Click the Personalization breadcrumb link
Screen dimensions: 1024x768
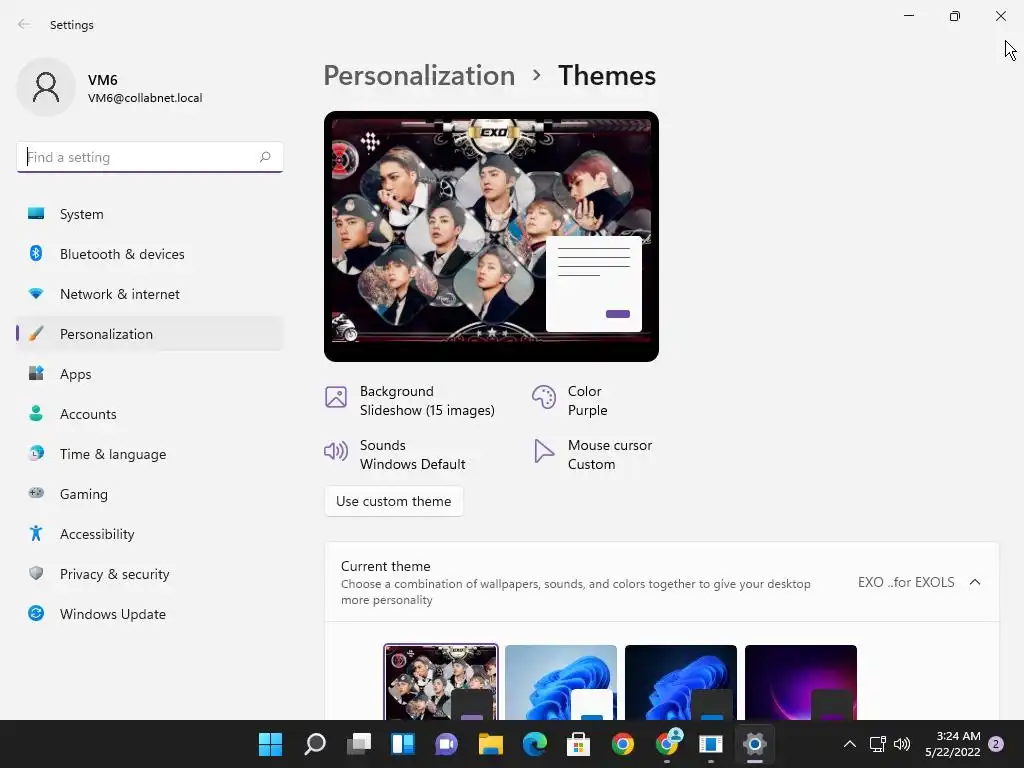pos(419,76)
